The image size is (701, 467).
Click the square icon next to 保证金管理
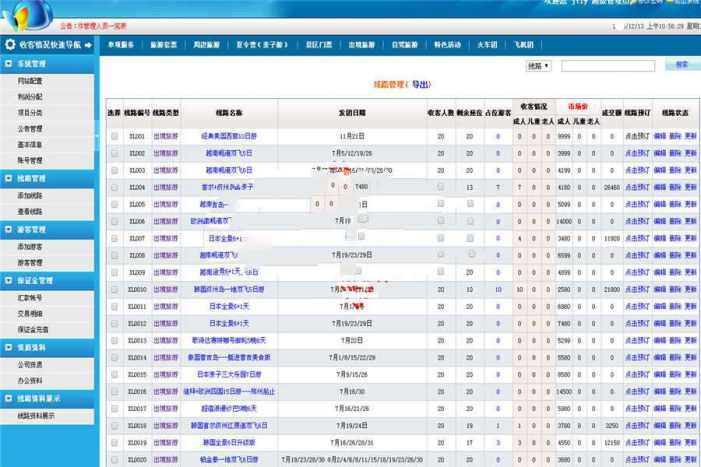click(9, 282)
